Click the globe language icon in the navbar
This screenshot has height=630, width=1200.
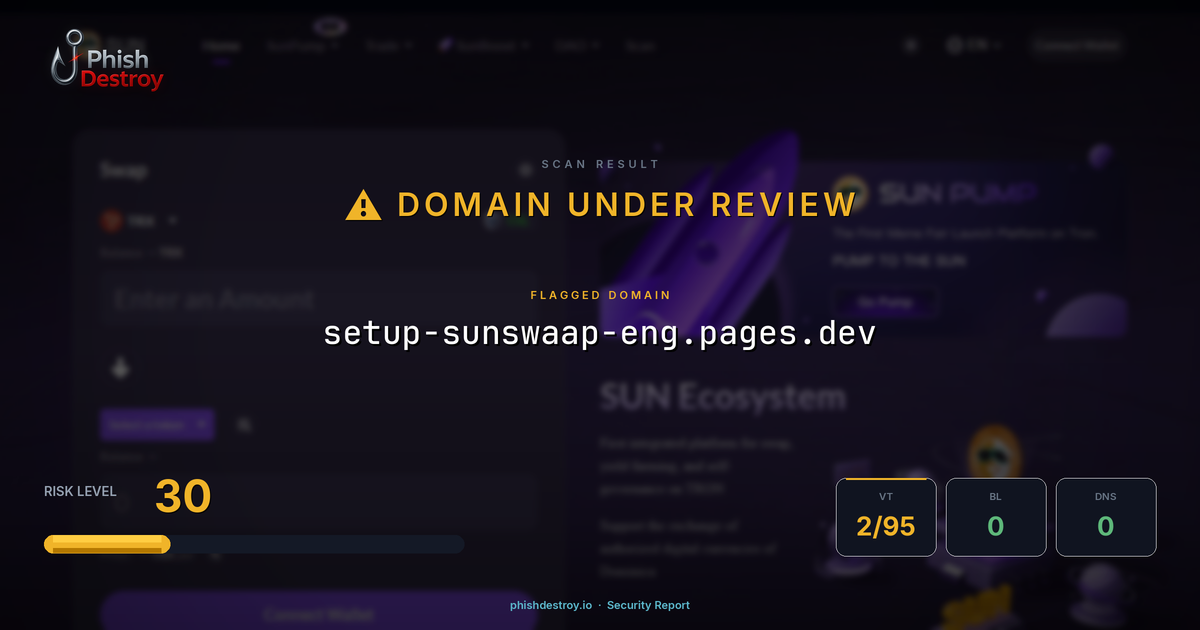tap(953, 44)
